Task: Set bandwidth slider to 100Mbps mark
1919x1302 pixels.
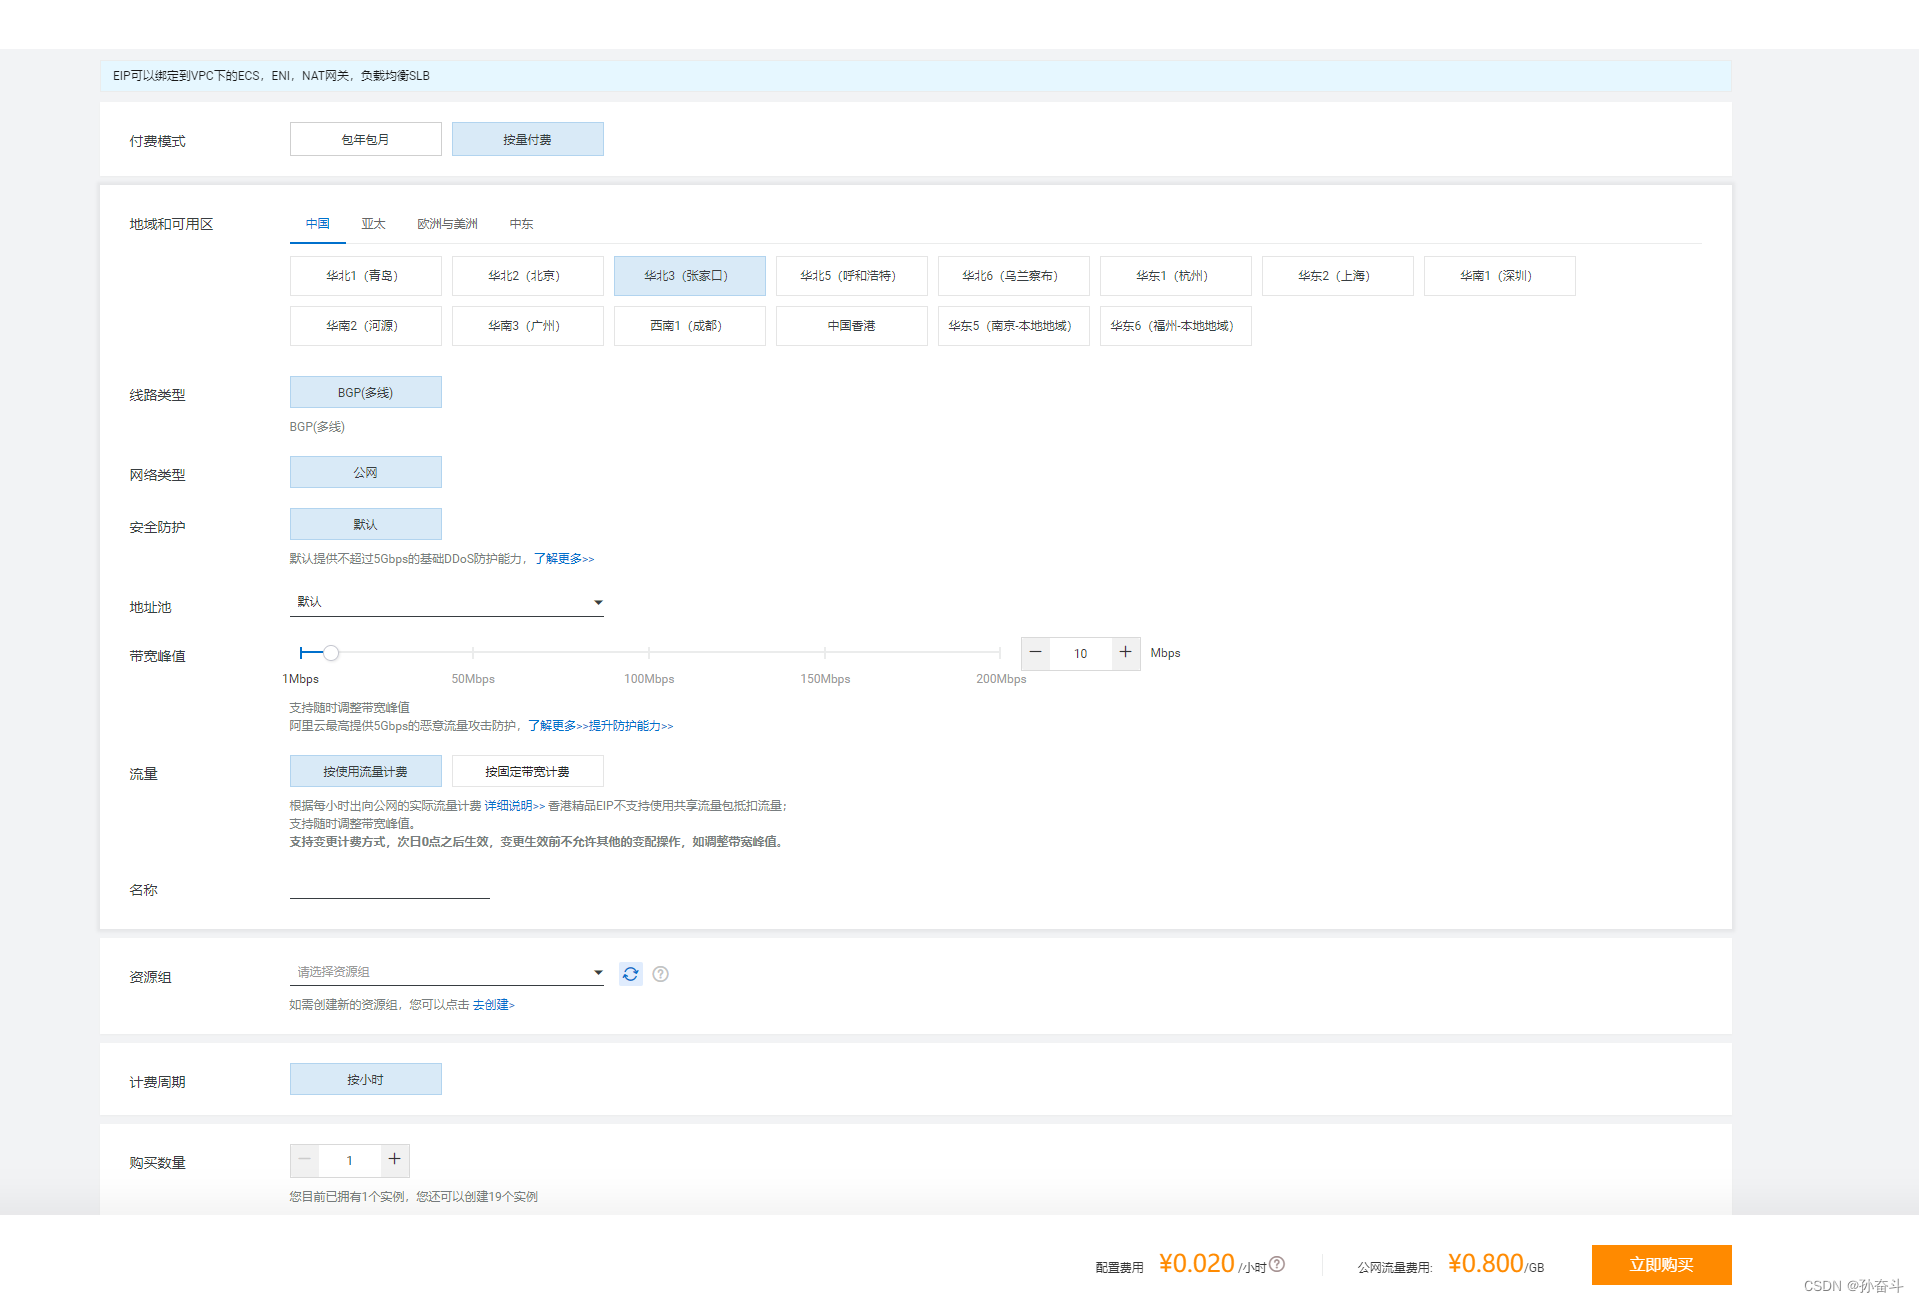Action: coord(649,653)
